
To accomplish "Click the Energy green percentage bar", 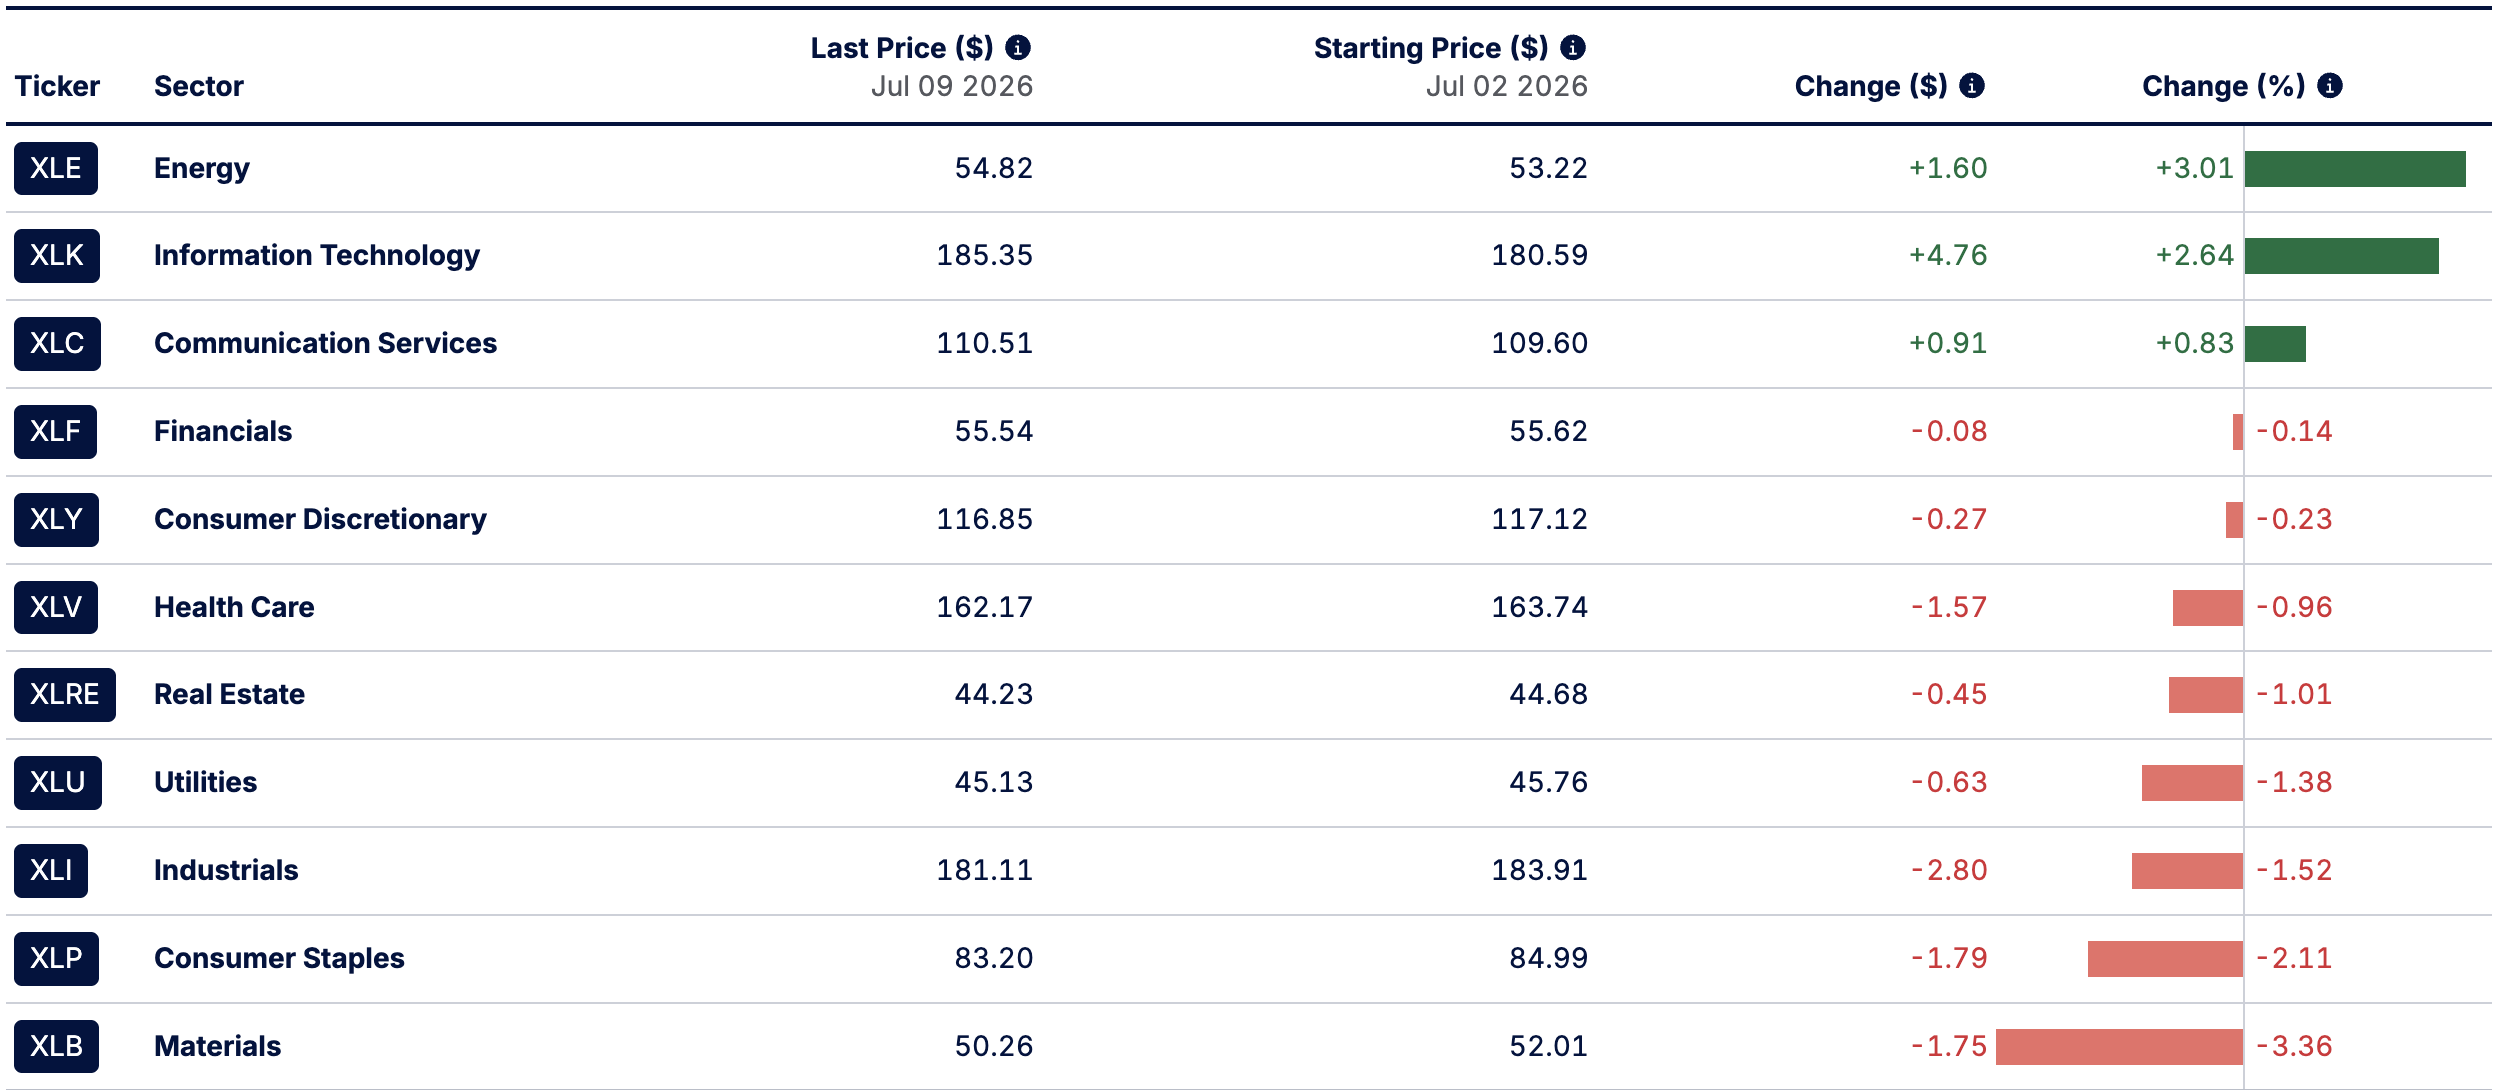I will pos(2355,169).
